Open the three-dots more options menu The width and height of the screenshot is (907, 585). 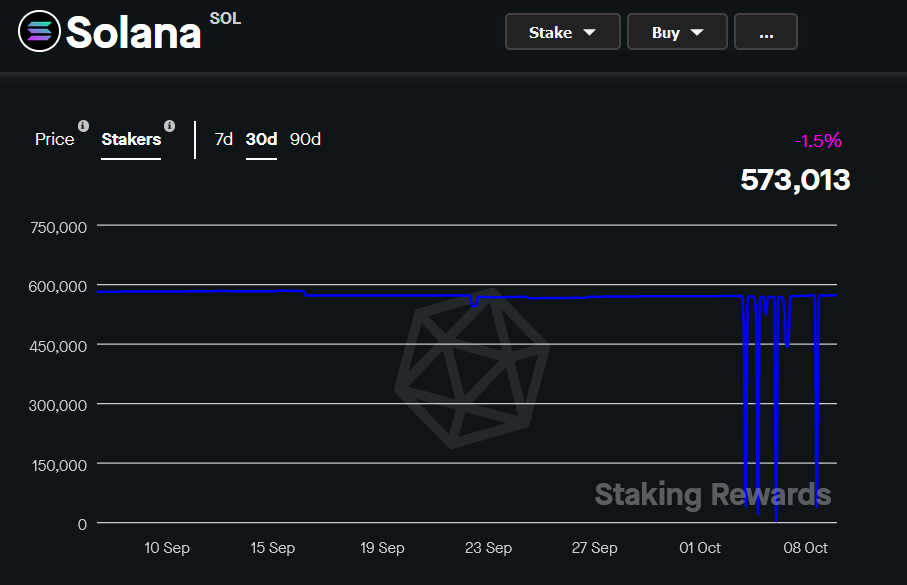[x=766, y=32]
